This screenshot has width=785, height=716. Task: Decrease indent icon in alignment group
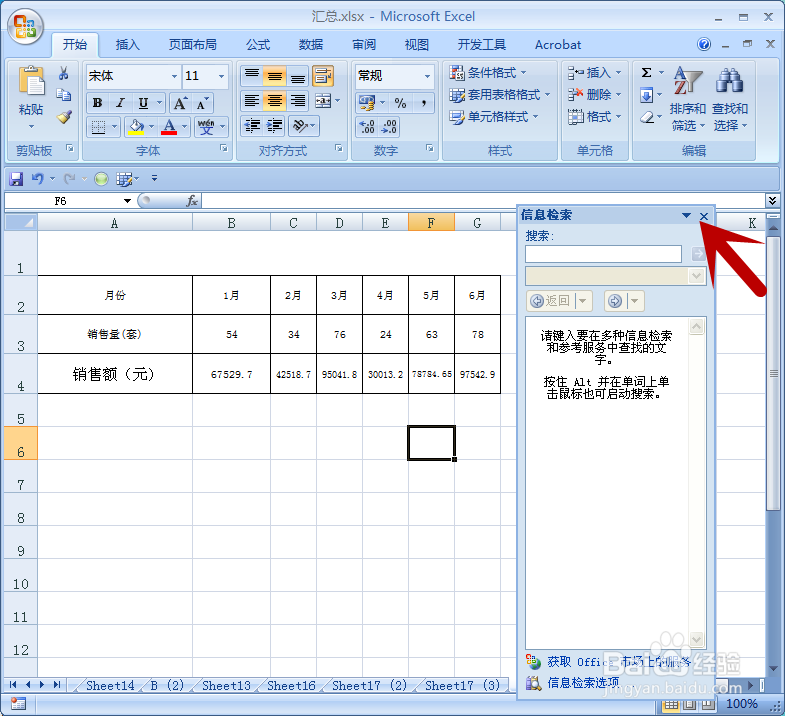coord(252,126)
